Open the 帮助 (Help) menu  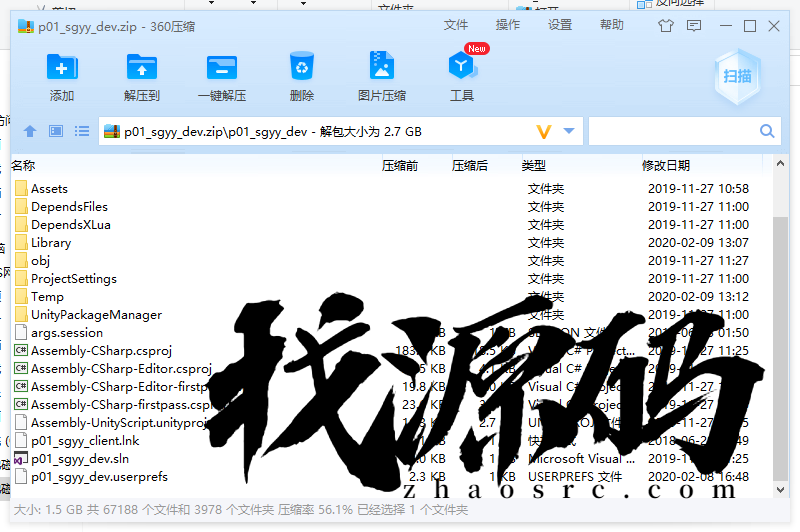(x=612, y=25)
